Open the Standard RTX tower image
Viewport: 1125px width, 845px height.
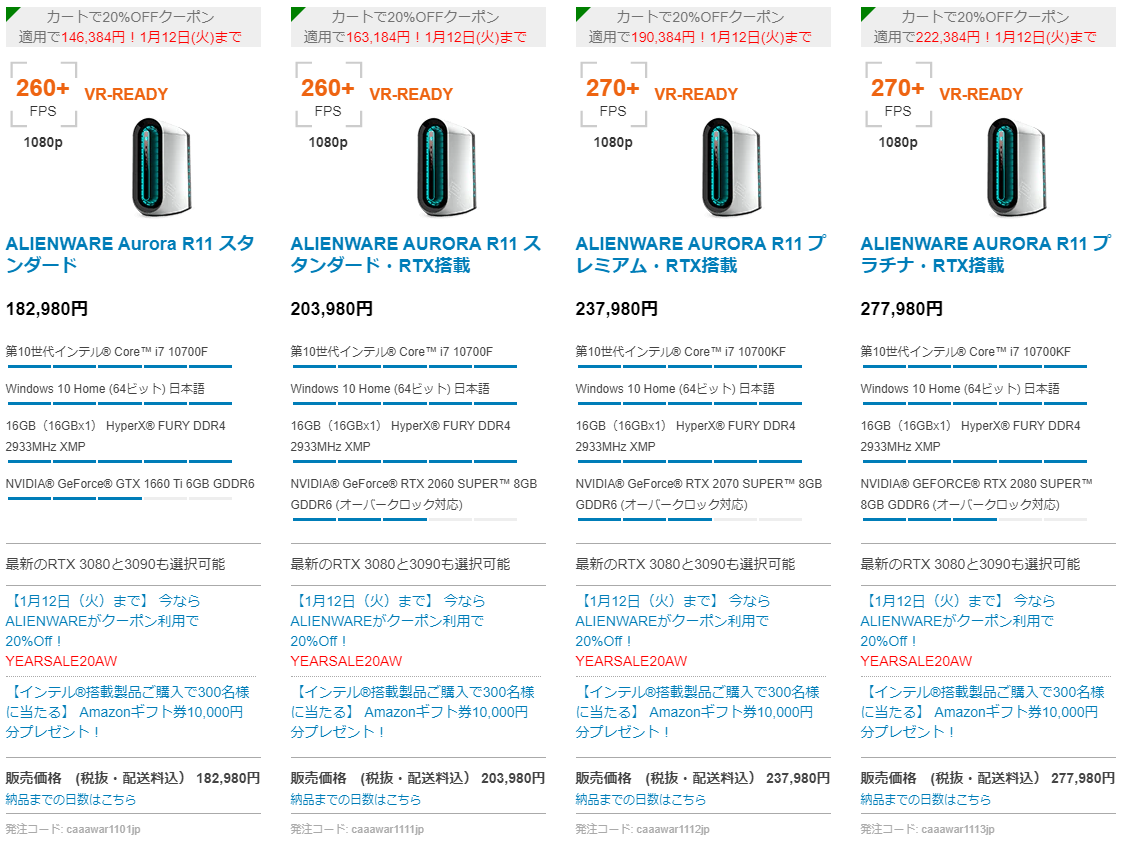(447, 168)
